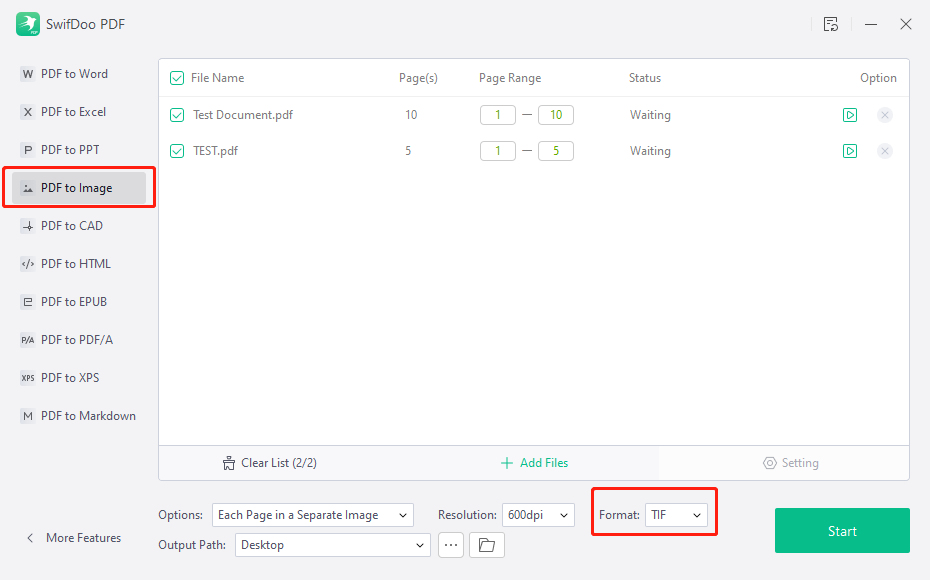Image resolution: width=930 pixels, height=580 pixels.
Task: Open the Desktop Output Path dropdown
Action: (x=333, y=545)
